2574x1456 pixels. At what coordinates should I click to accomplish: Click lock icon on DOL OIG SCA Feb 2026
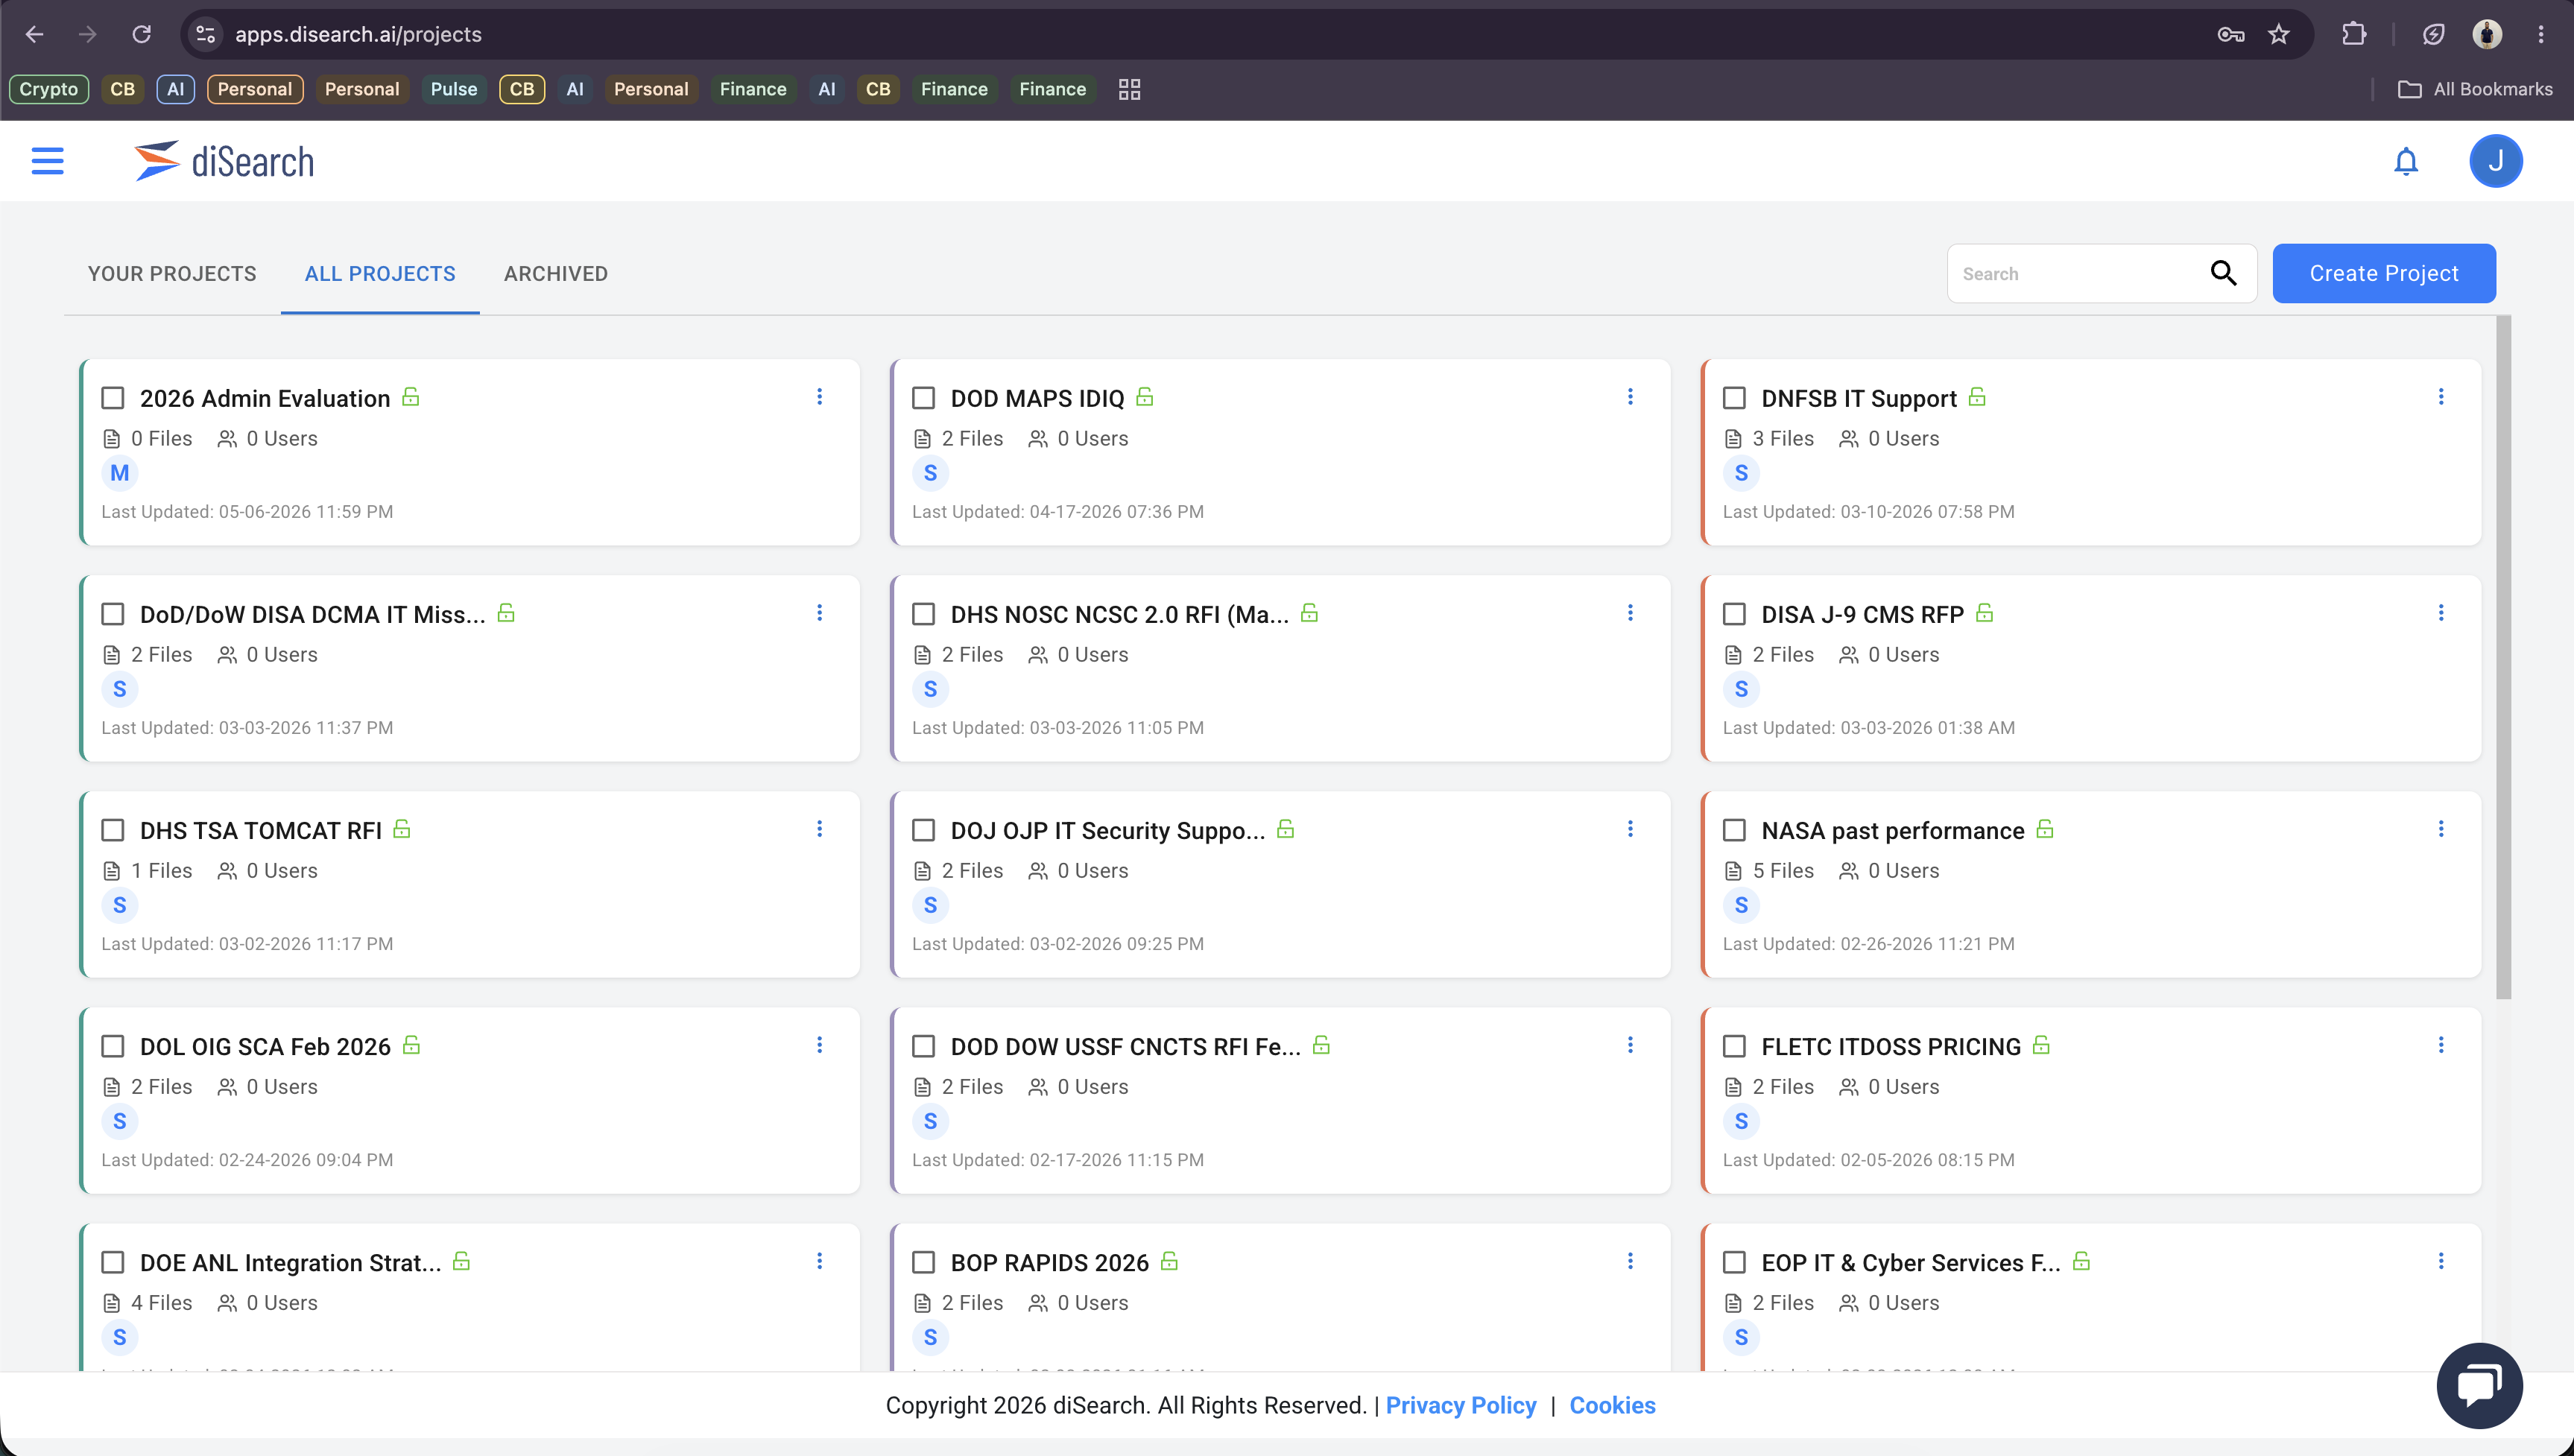tap(410, 1045)
